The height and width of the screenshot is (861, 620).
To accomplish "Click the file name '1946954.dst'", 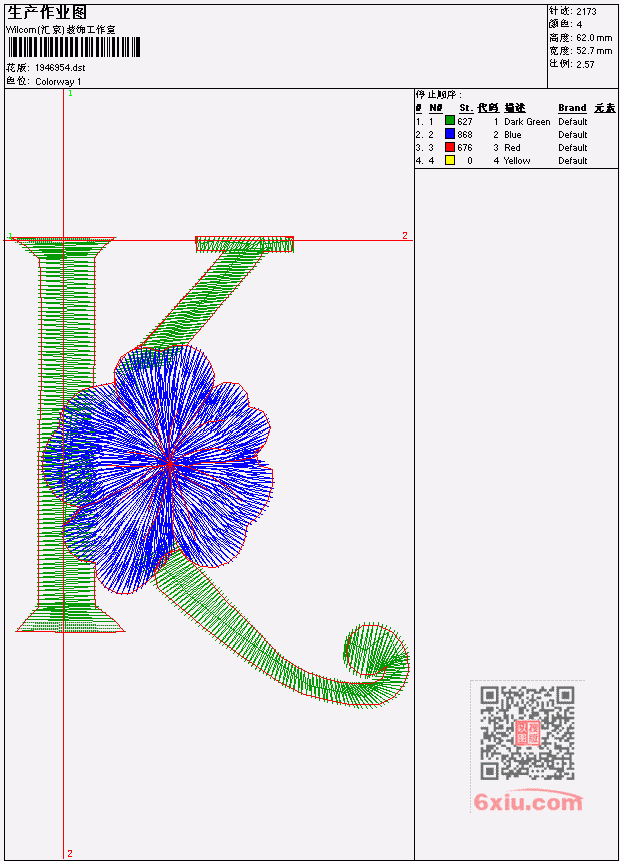I will [60, 68].
